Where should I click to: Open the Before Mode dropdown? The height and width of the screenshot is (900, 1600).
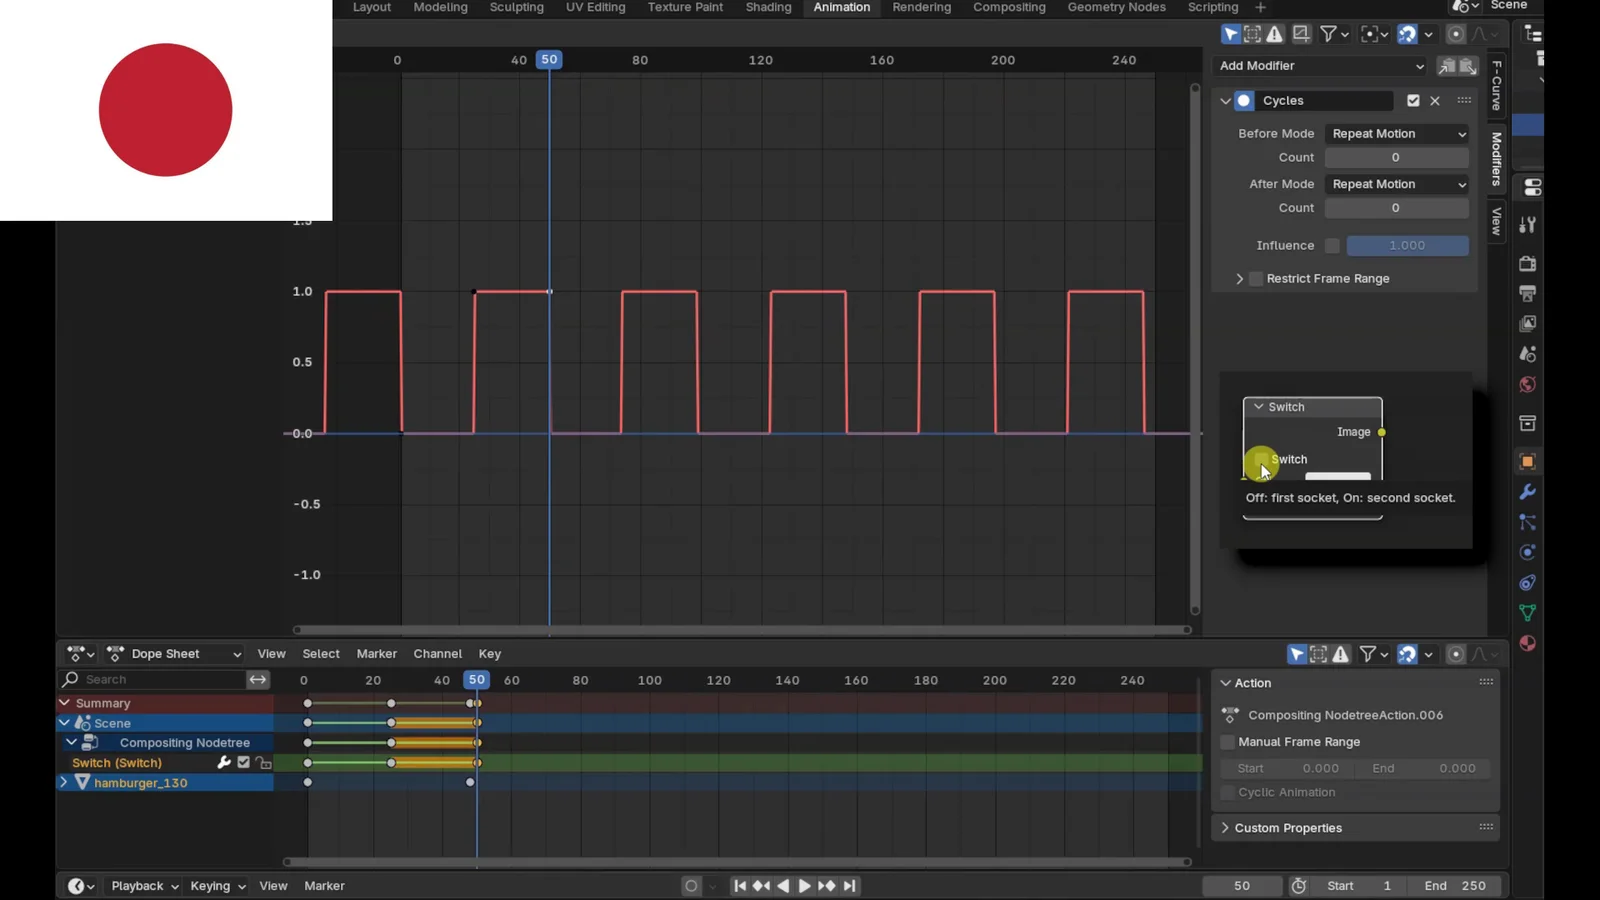(1397, 134)
